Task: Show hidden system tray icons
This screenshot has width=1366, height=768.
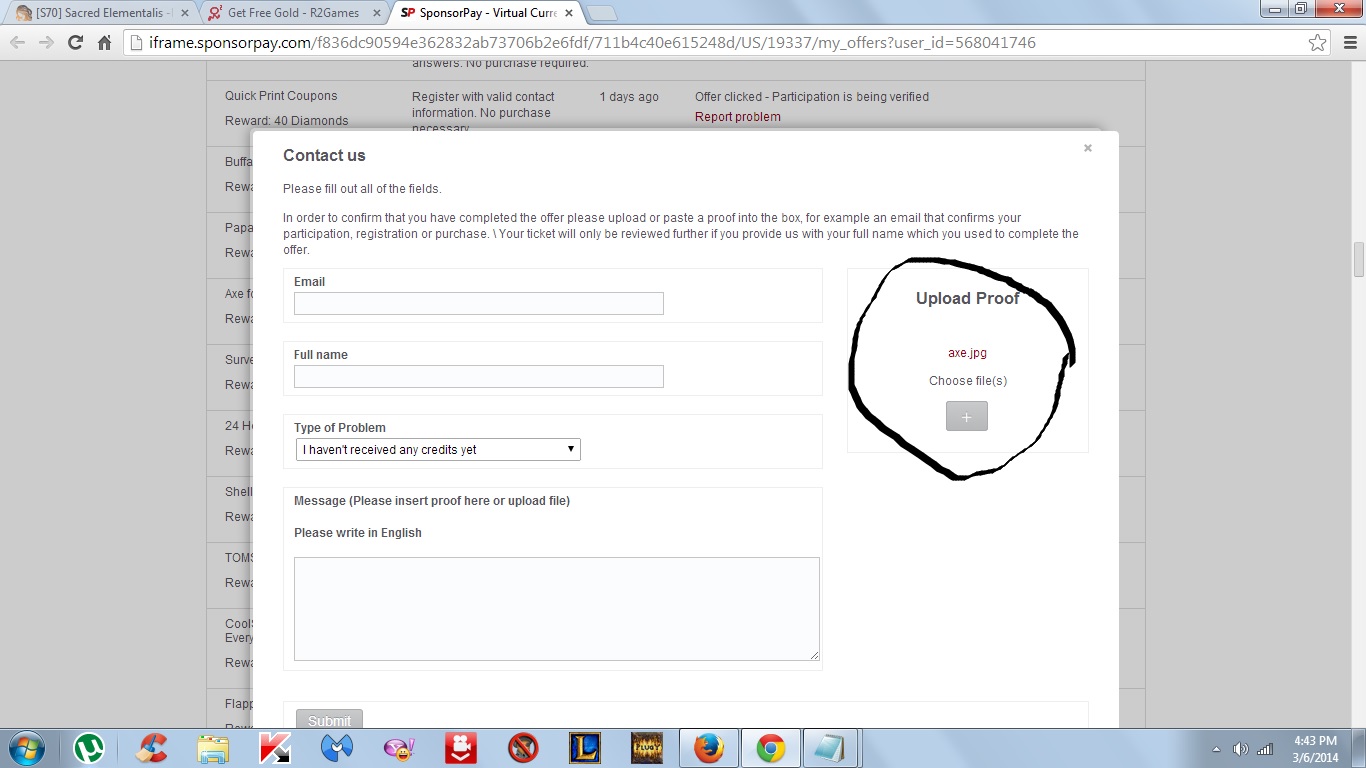Action: pyautogui.click(x=1217, y=749)
